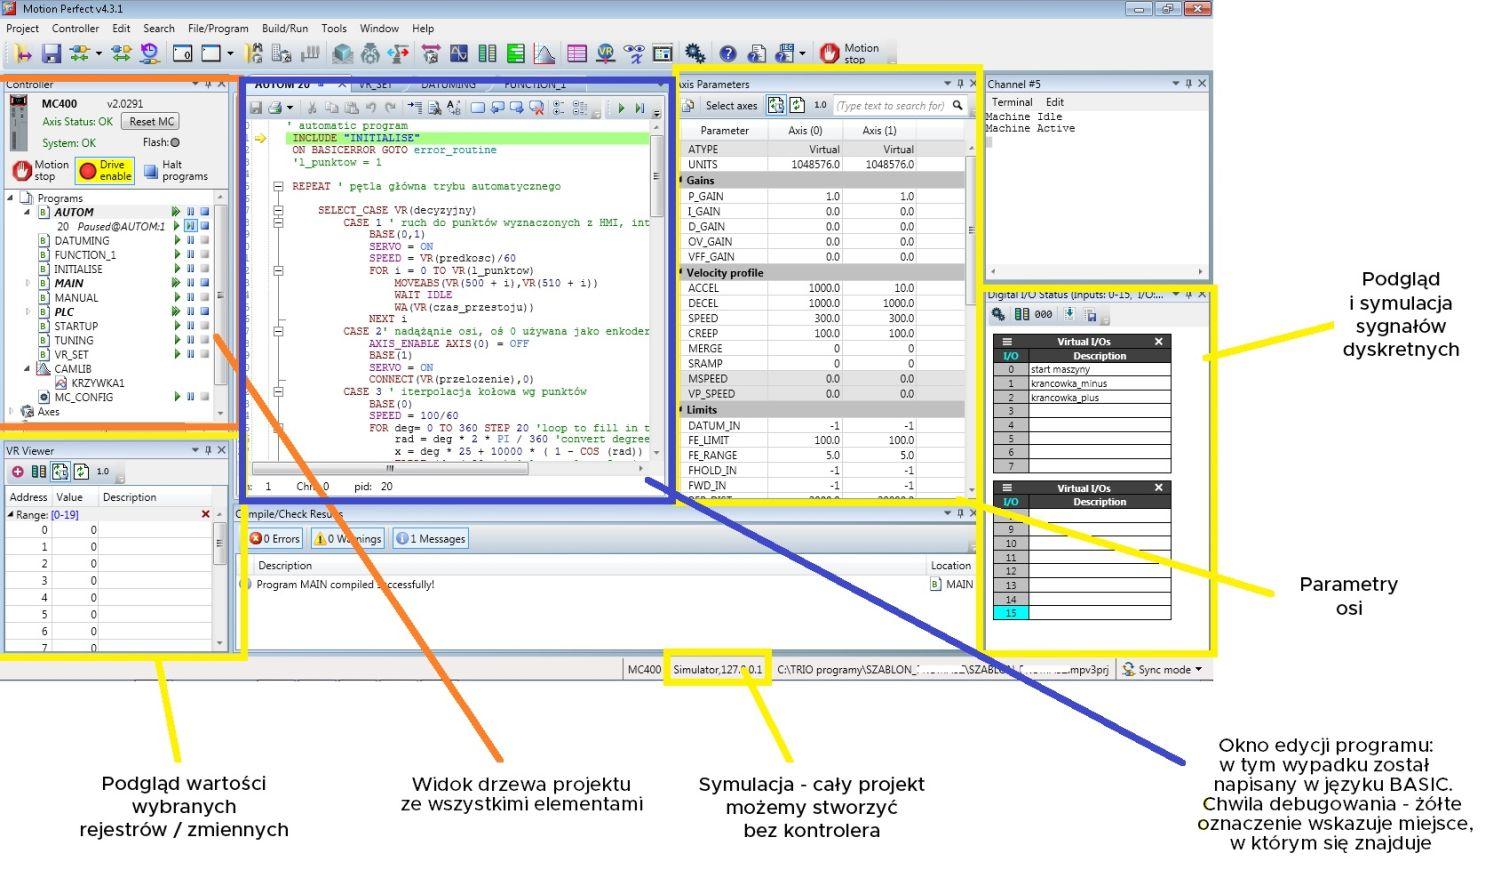Open the Sync mode dropdown in status bar
Viewport: 1500px width, 869px height.
(1162, 670)
